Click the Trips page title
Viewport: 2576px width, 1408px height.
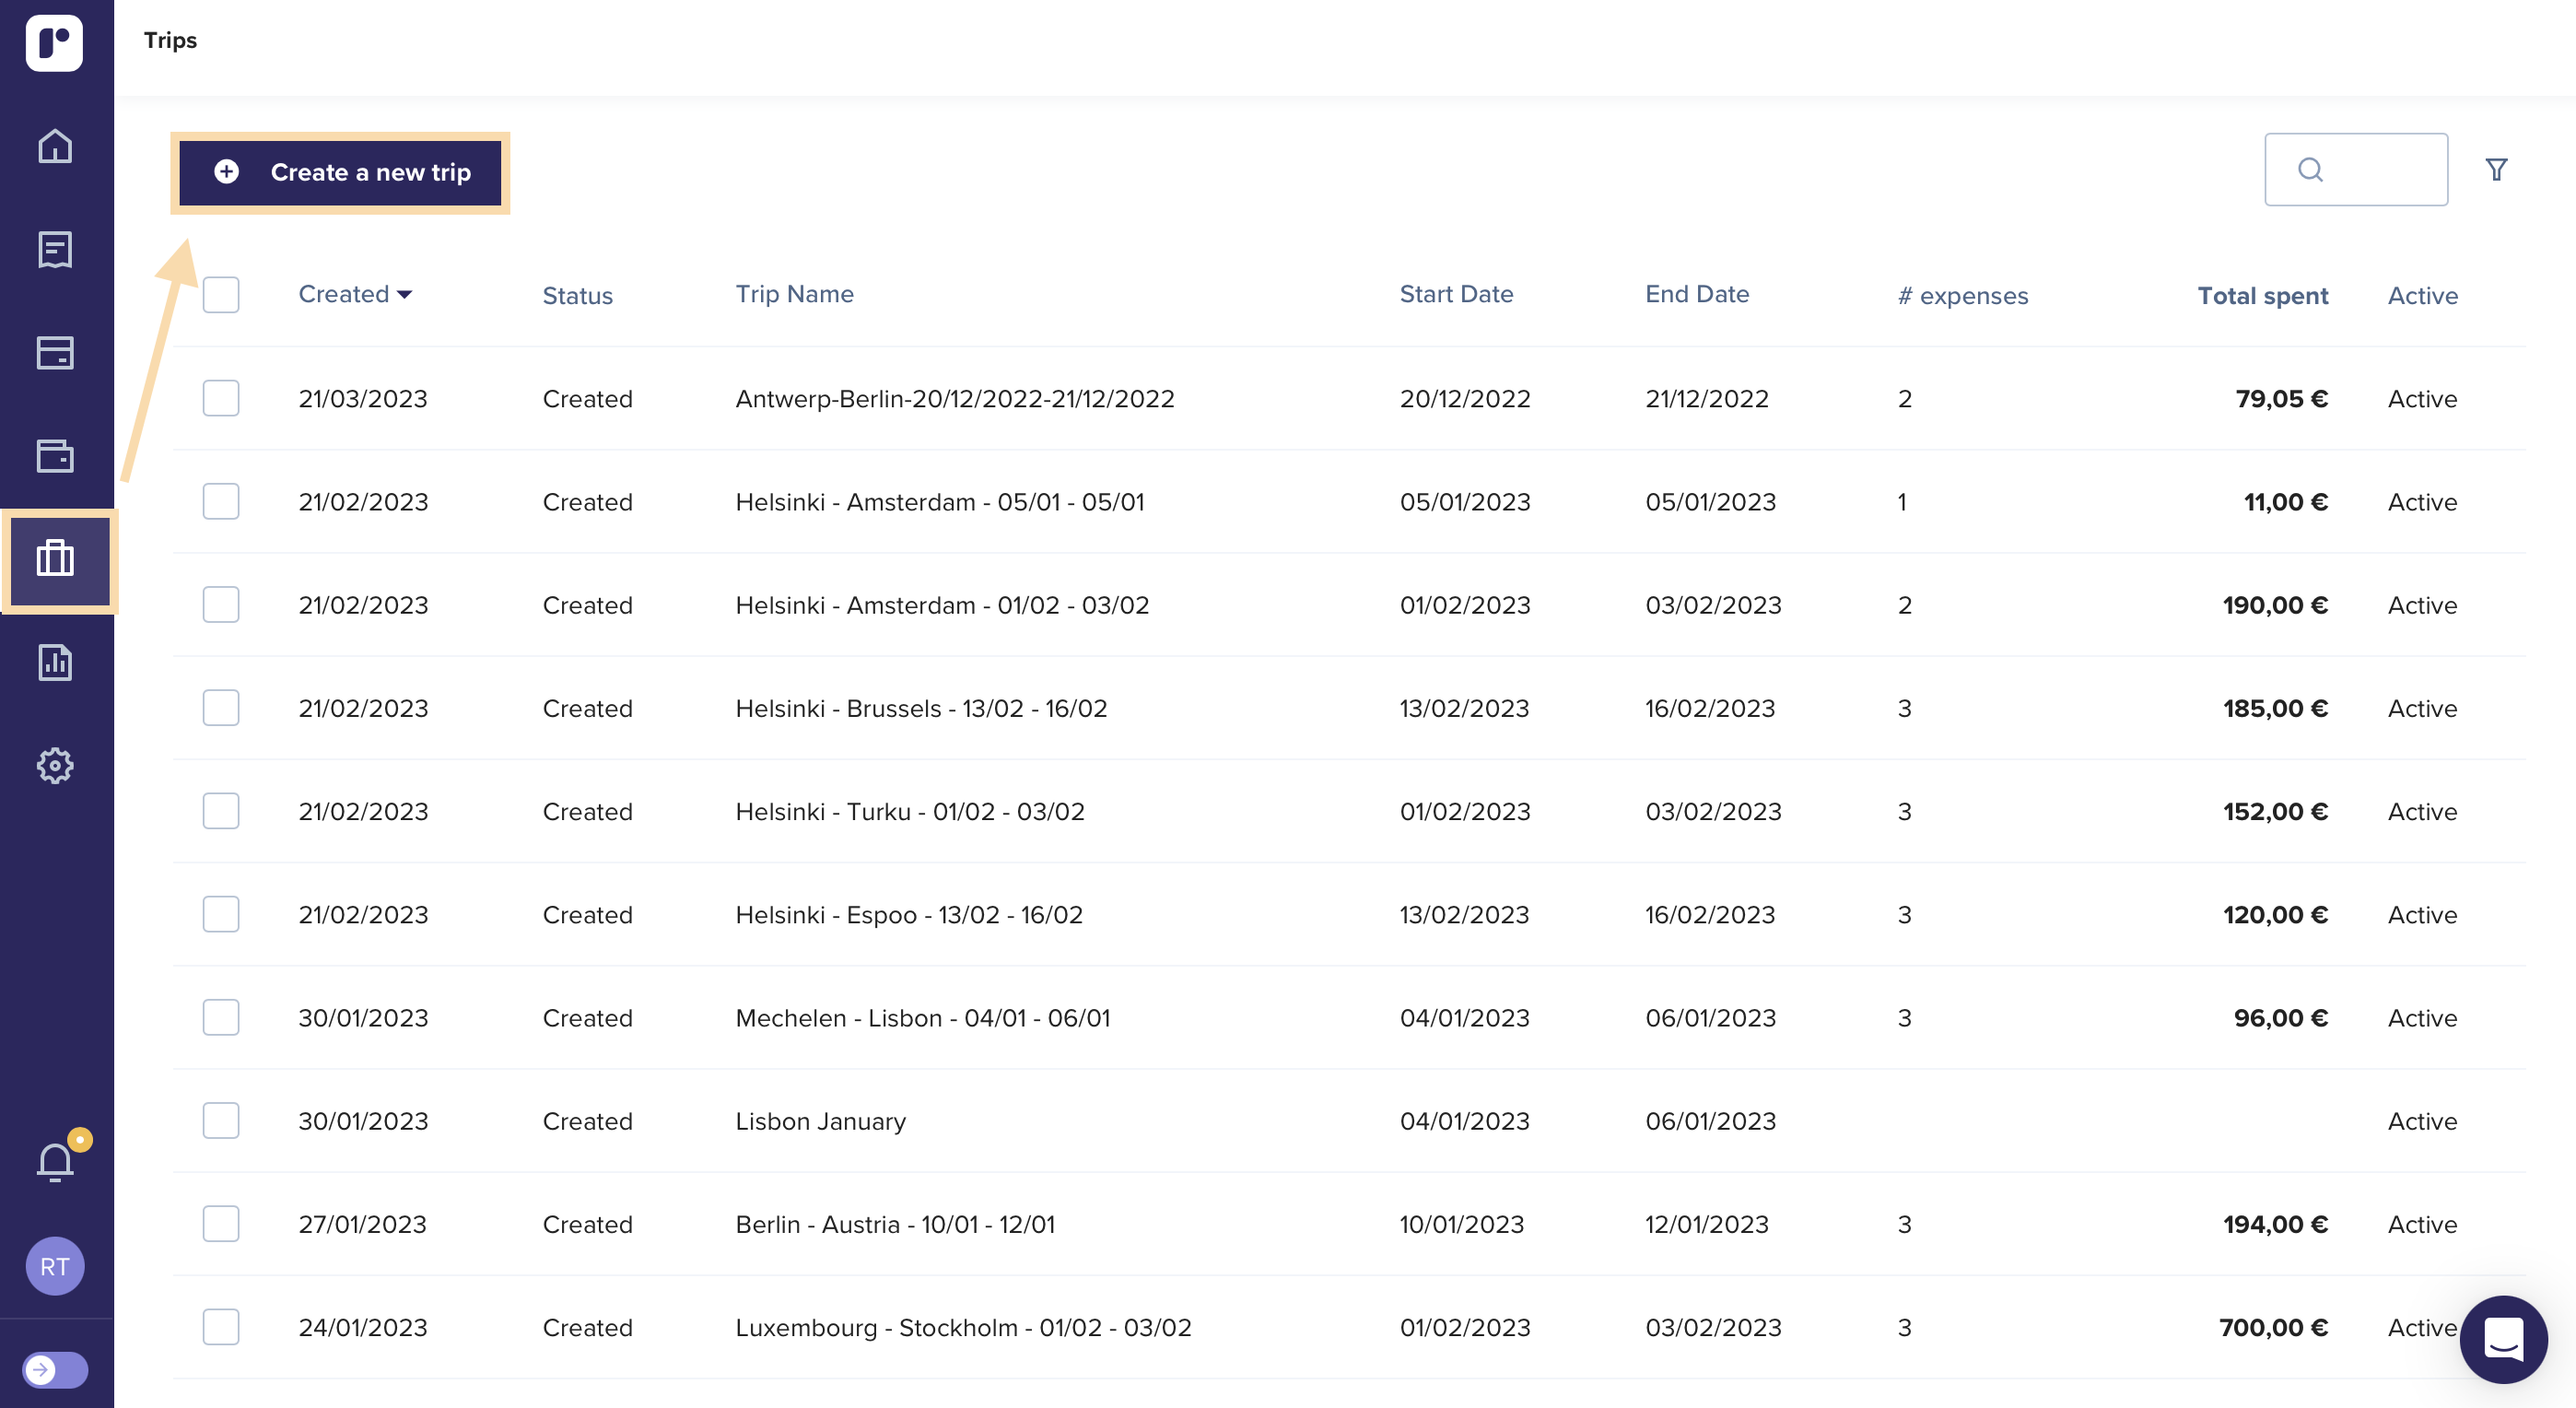(x=170, y=40)
